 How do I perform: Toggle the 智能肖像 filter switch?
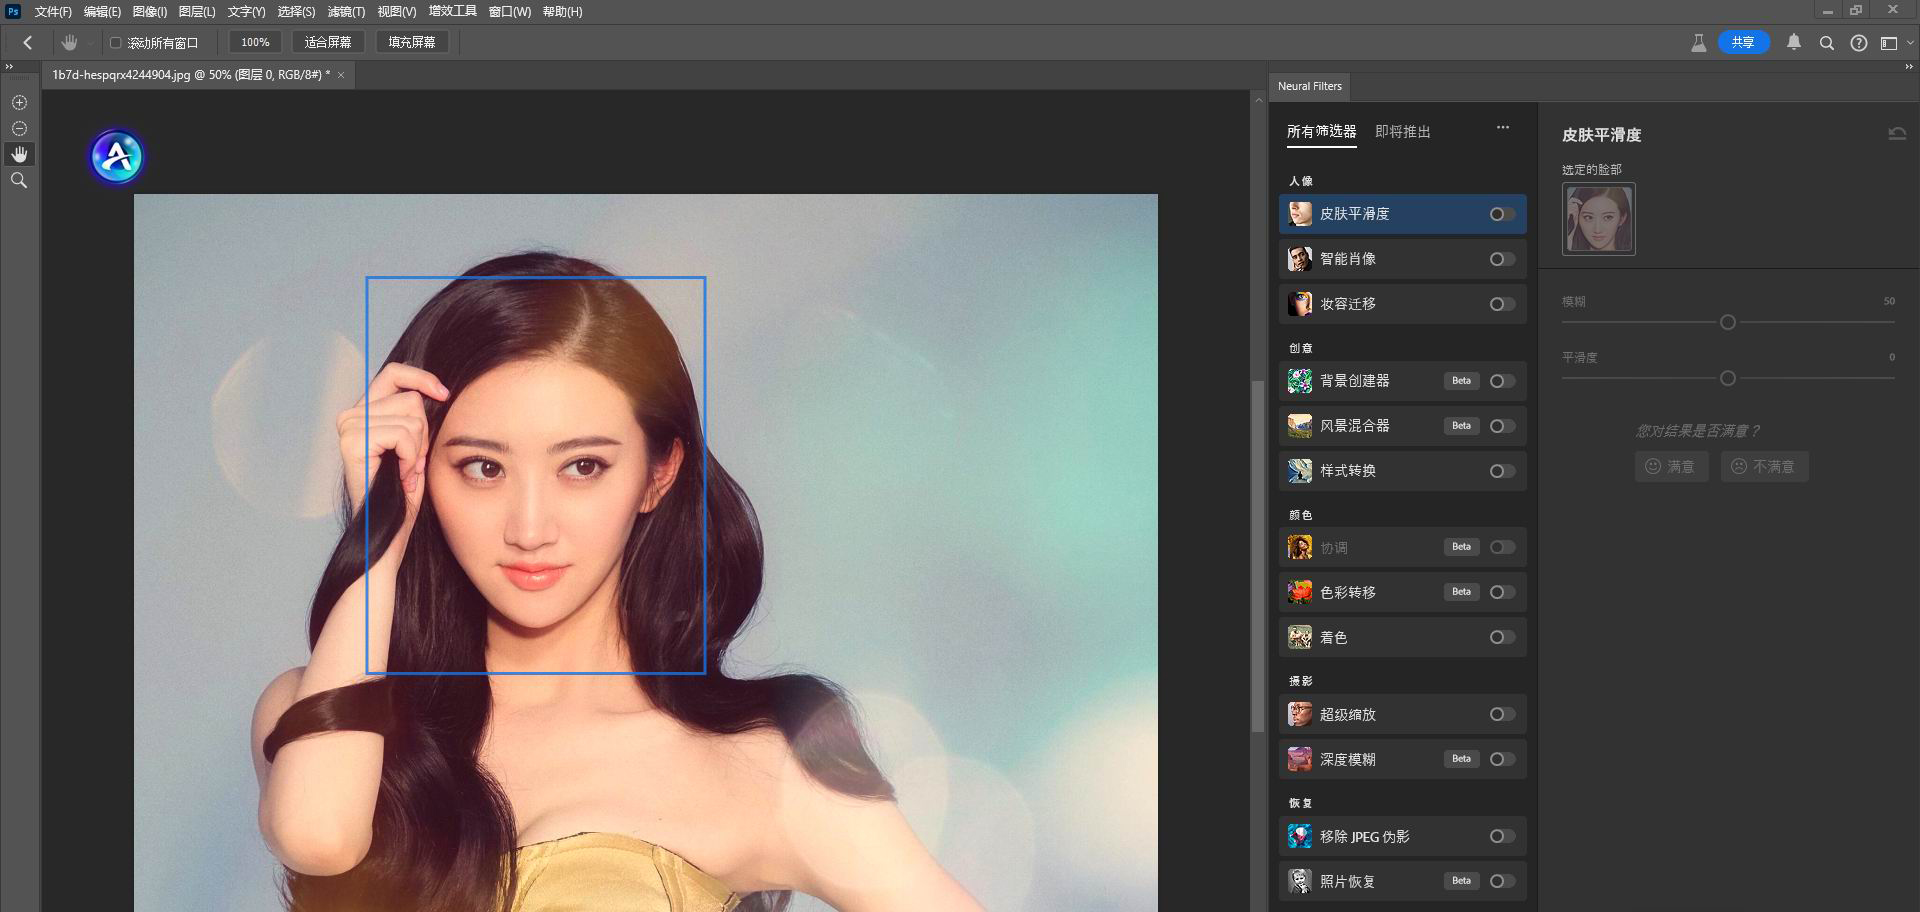click(x=1502, y=259)
